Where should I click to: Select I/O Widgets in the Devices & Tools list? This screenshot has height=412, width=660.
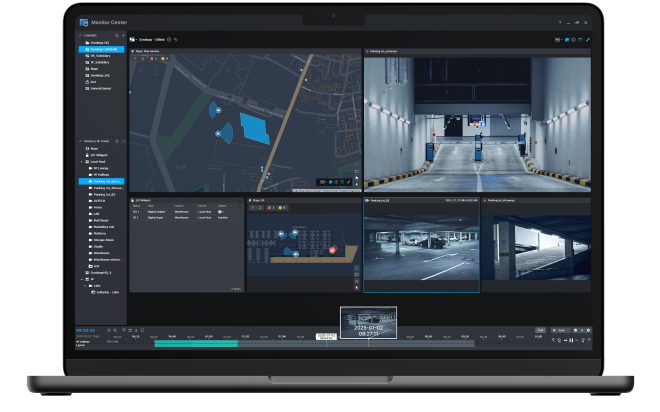[x=97, y=155]
